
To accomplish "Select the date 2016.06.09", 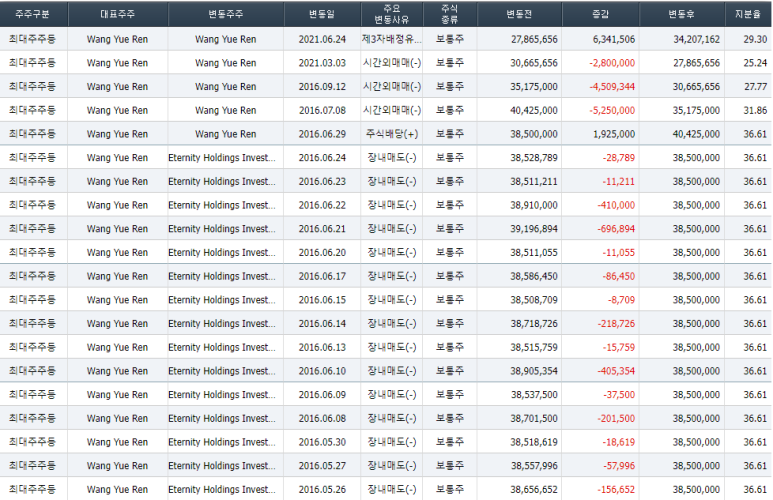I will pyautogui.click(x=322, y=395).
